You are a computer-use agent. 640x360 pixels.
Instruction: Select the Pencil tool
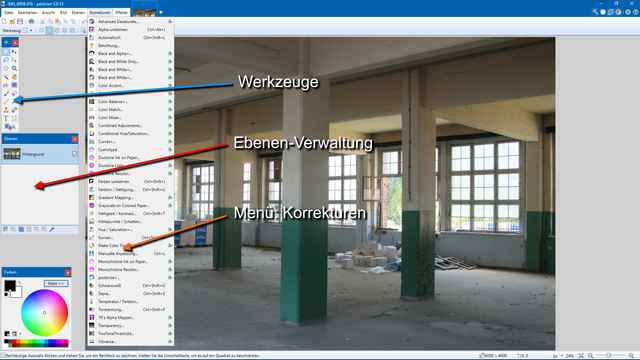click(6, 102)
